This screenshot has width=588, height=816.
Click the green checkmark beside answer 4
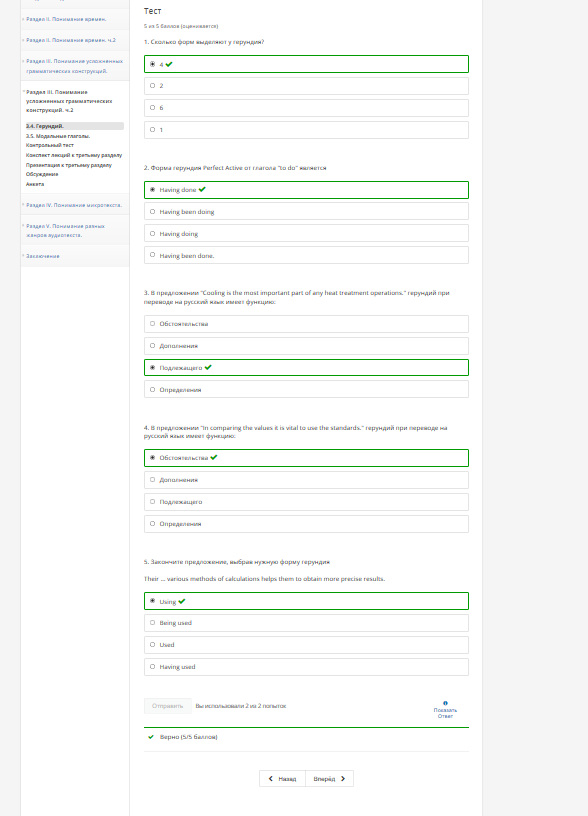[x=169, y=64]
